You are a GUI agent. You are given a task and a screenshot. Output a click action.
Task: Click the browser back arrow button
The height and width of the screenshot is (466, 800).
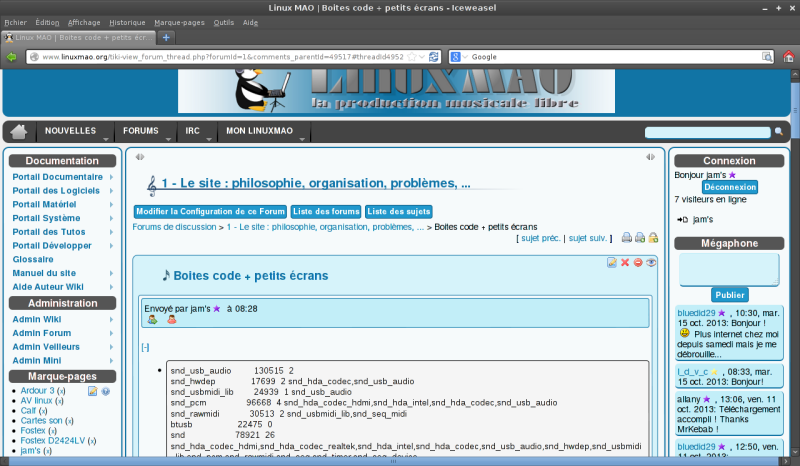11,57
